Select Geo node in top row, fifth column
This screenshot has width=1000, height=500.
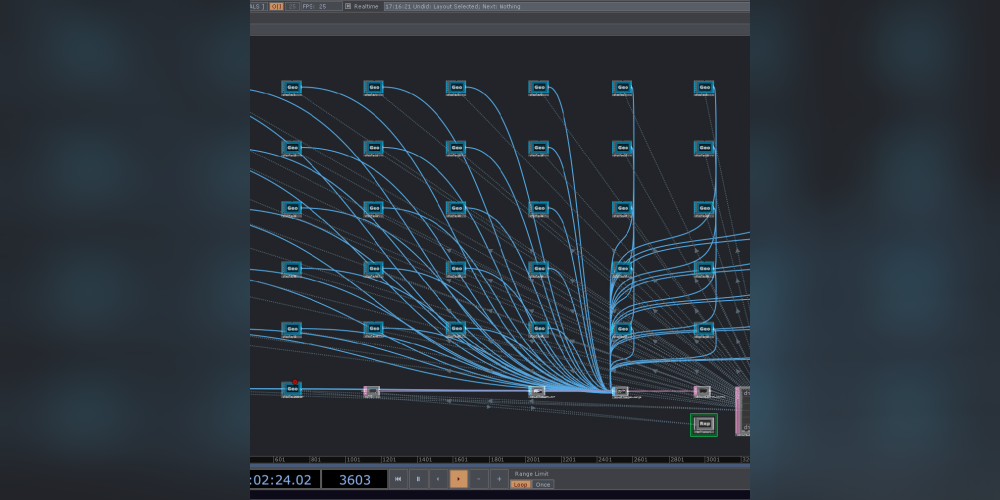coord(622,87)
